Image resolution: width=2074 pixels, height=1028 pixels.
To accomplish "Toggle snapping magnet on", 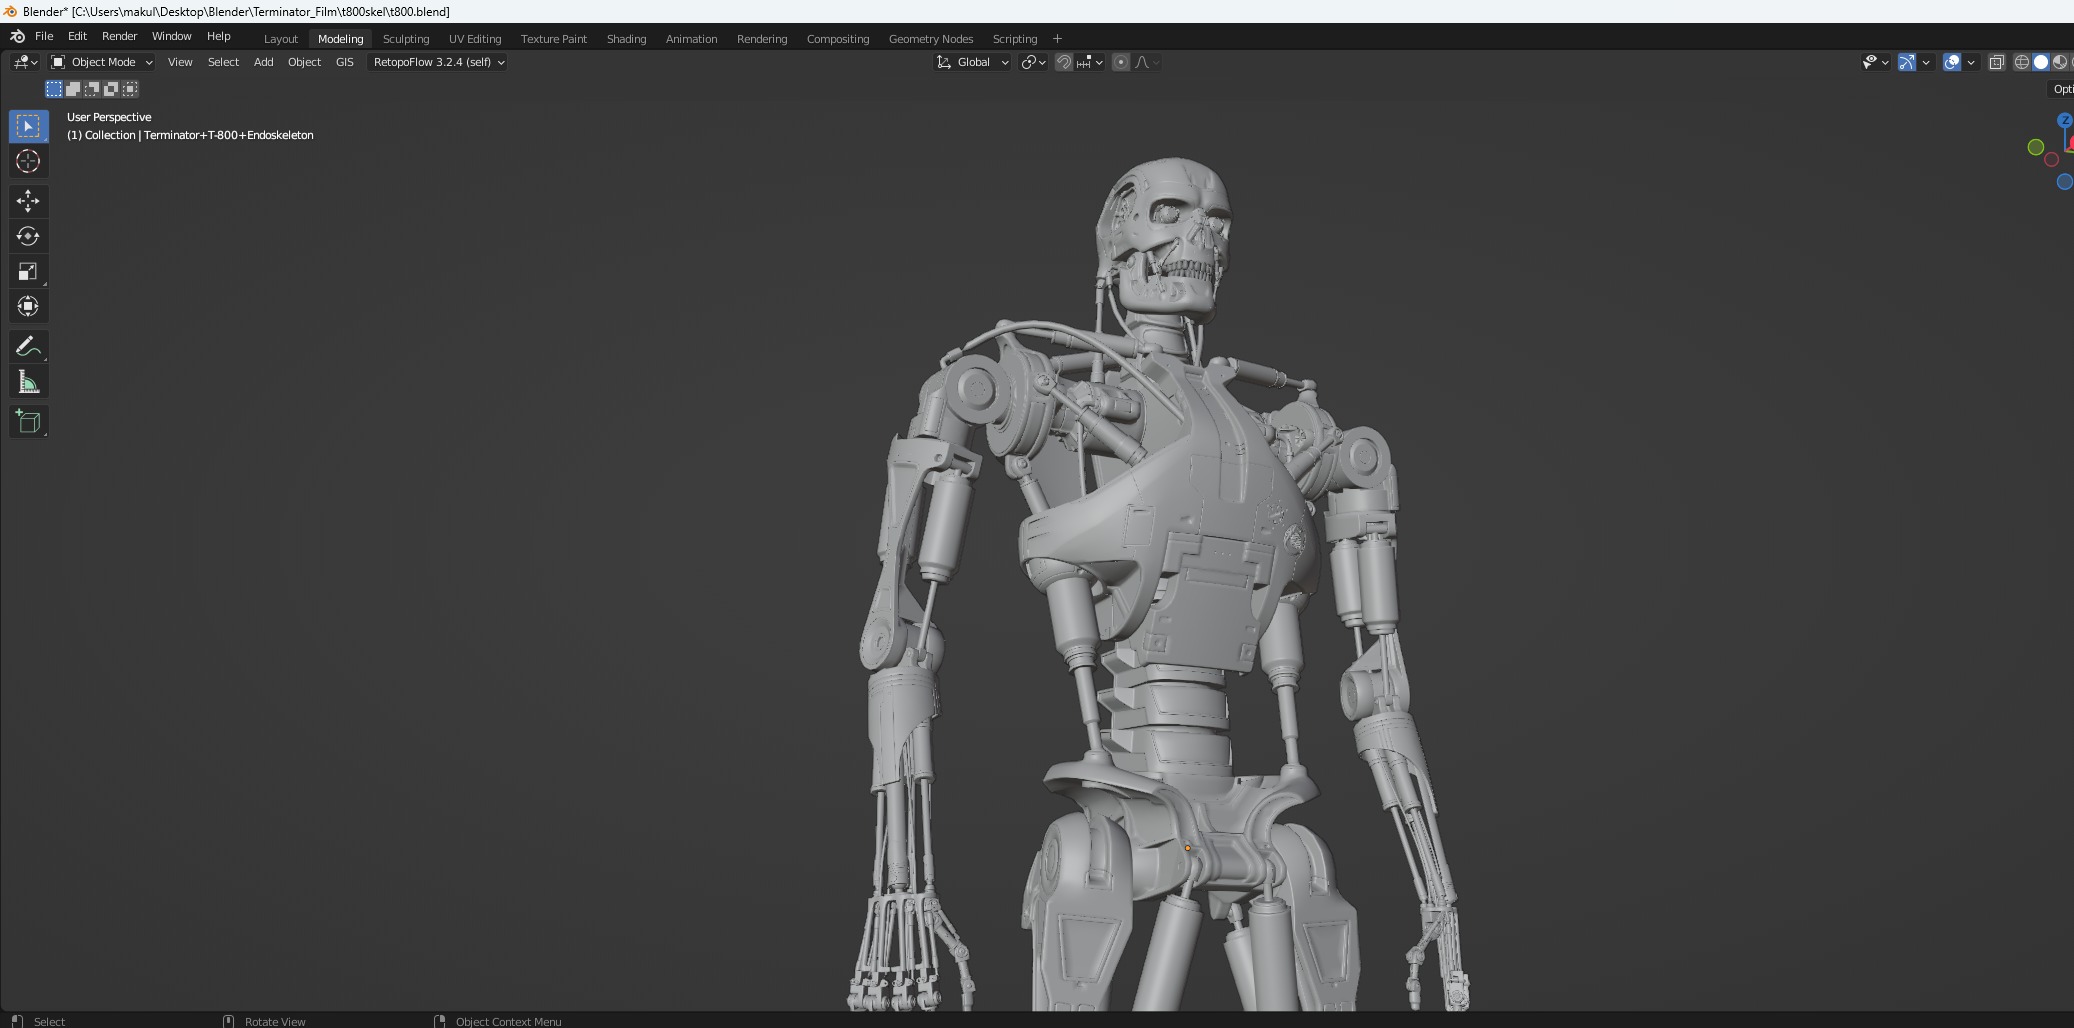I will [x=1064, y=62].
